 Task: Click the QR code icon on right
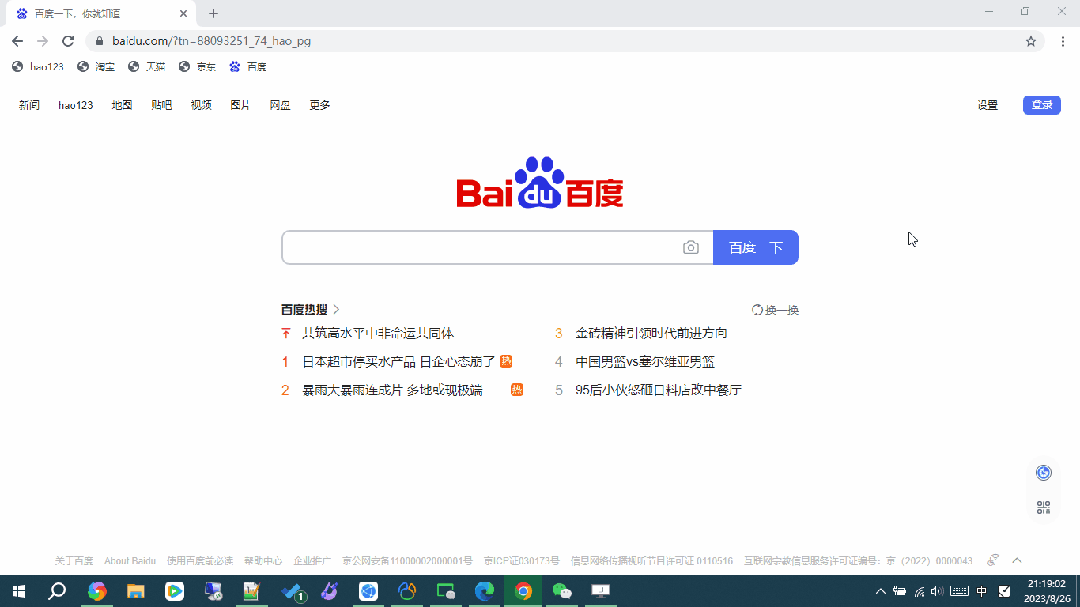(x=1043, y=508)
